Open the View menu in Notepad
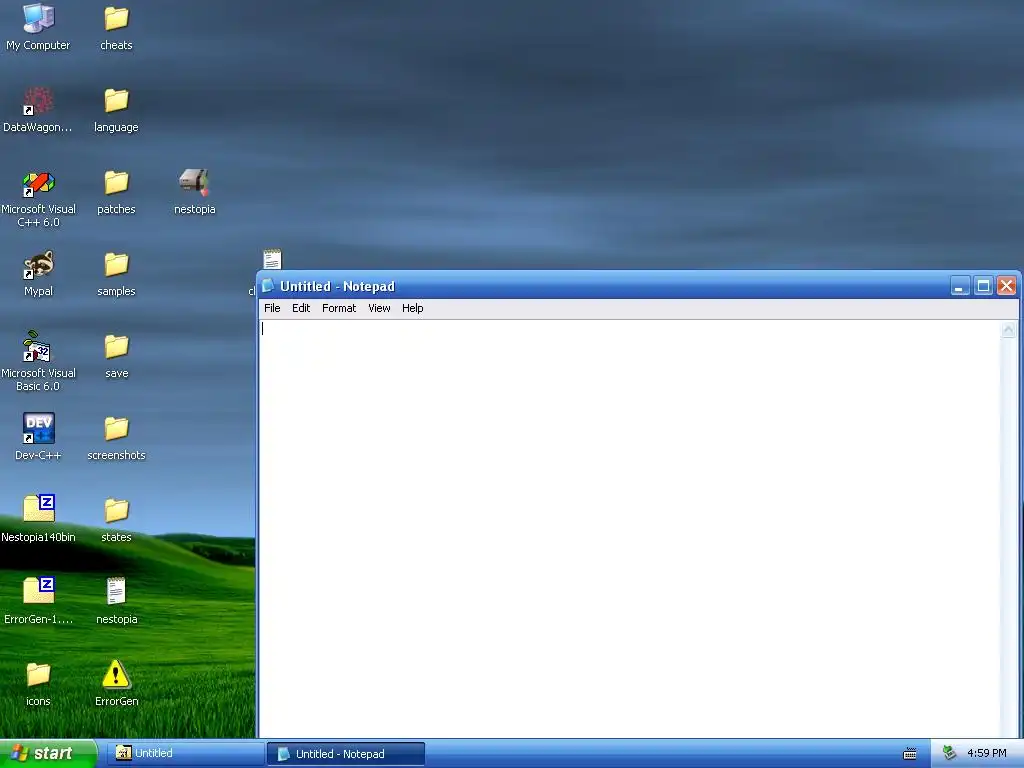Image resolution: width=1024 pixels, height=768 pixels. pos(379,308)
